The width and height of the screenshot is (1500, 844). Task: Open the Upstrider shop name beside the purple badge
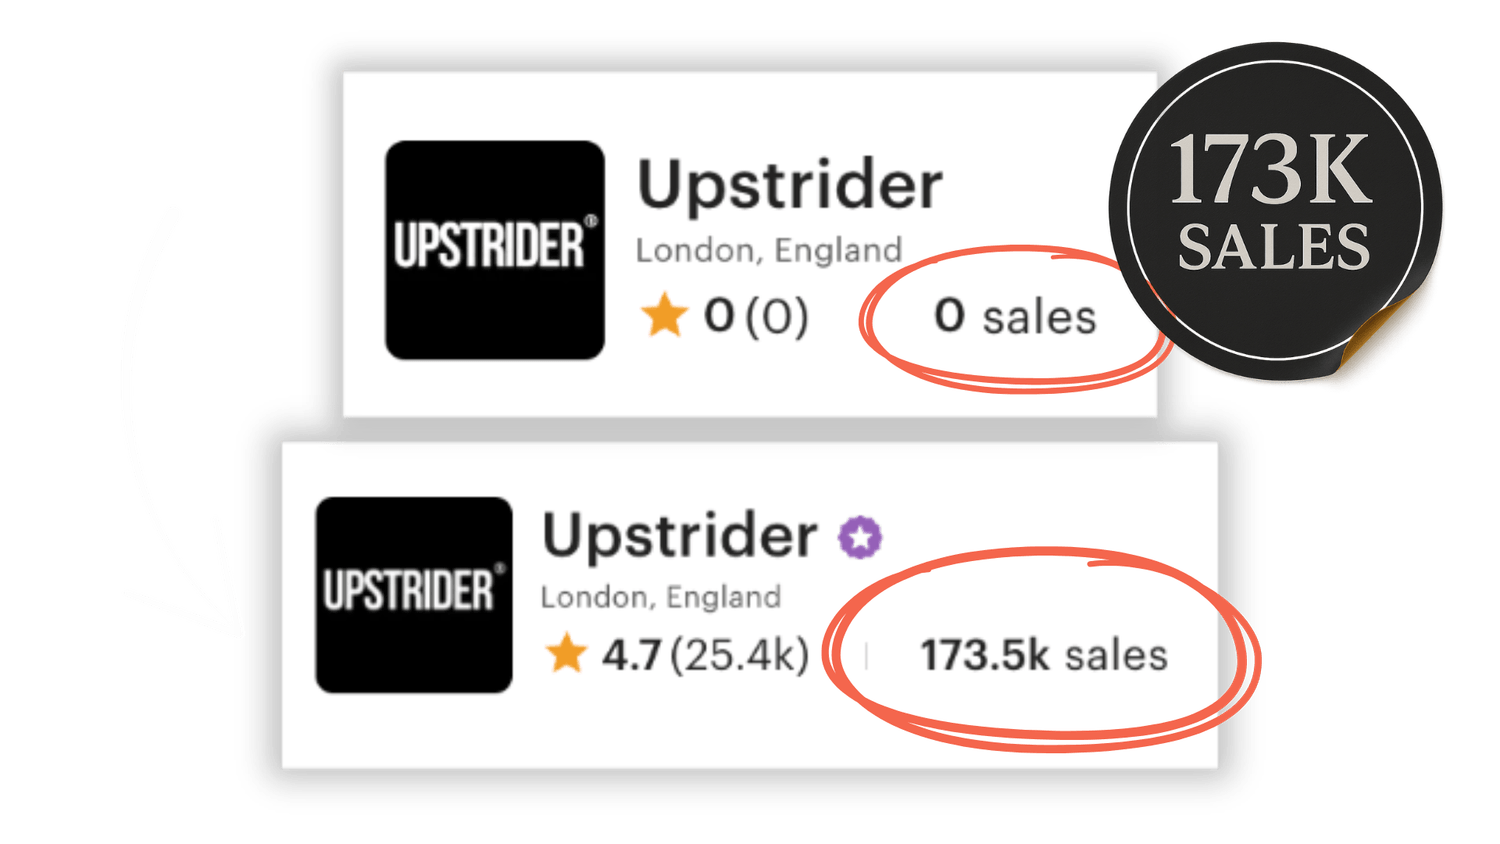pos(680,536)
